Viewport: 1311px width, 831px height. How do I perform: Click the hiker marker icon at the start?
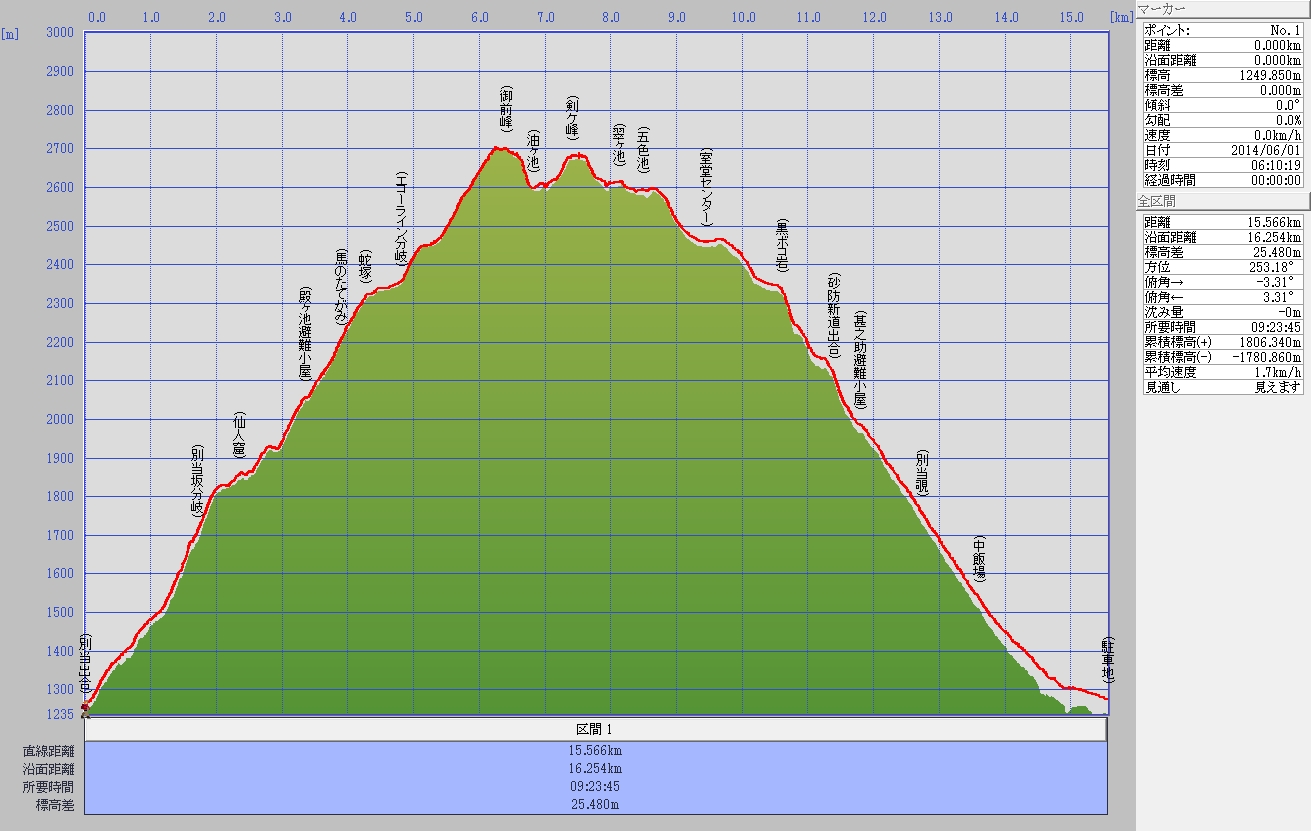coord(85,709)
